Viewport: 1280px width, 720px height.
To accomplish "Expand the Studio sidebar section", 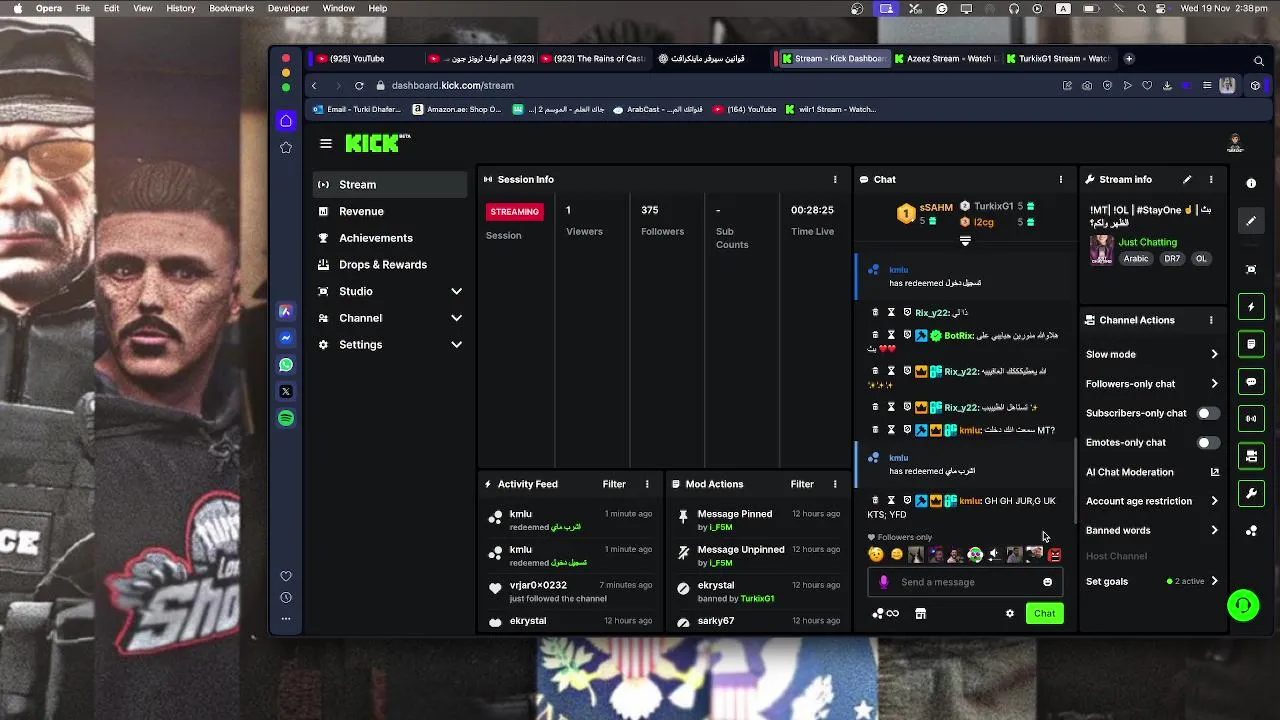I will tap(390, 291).
